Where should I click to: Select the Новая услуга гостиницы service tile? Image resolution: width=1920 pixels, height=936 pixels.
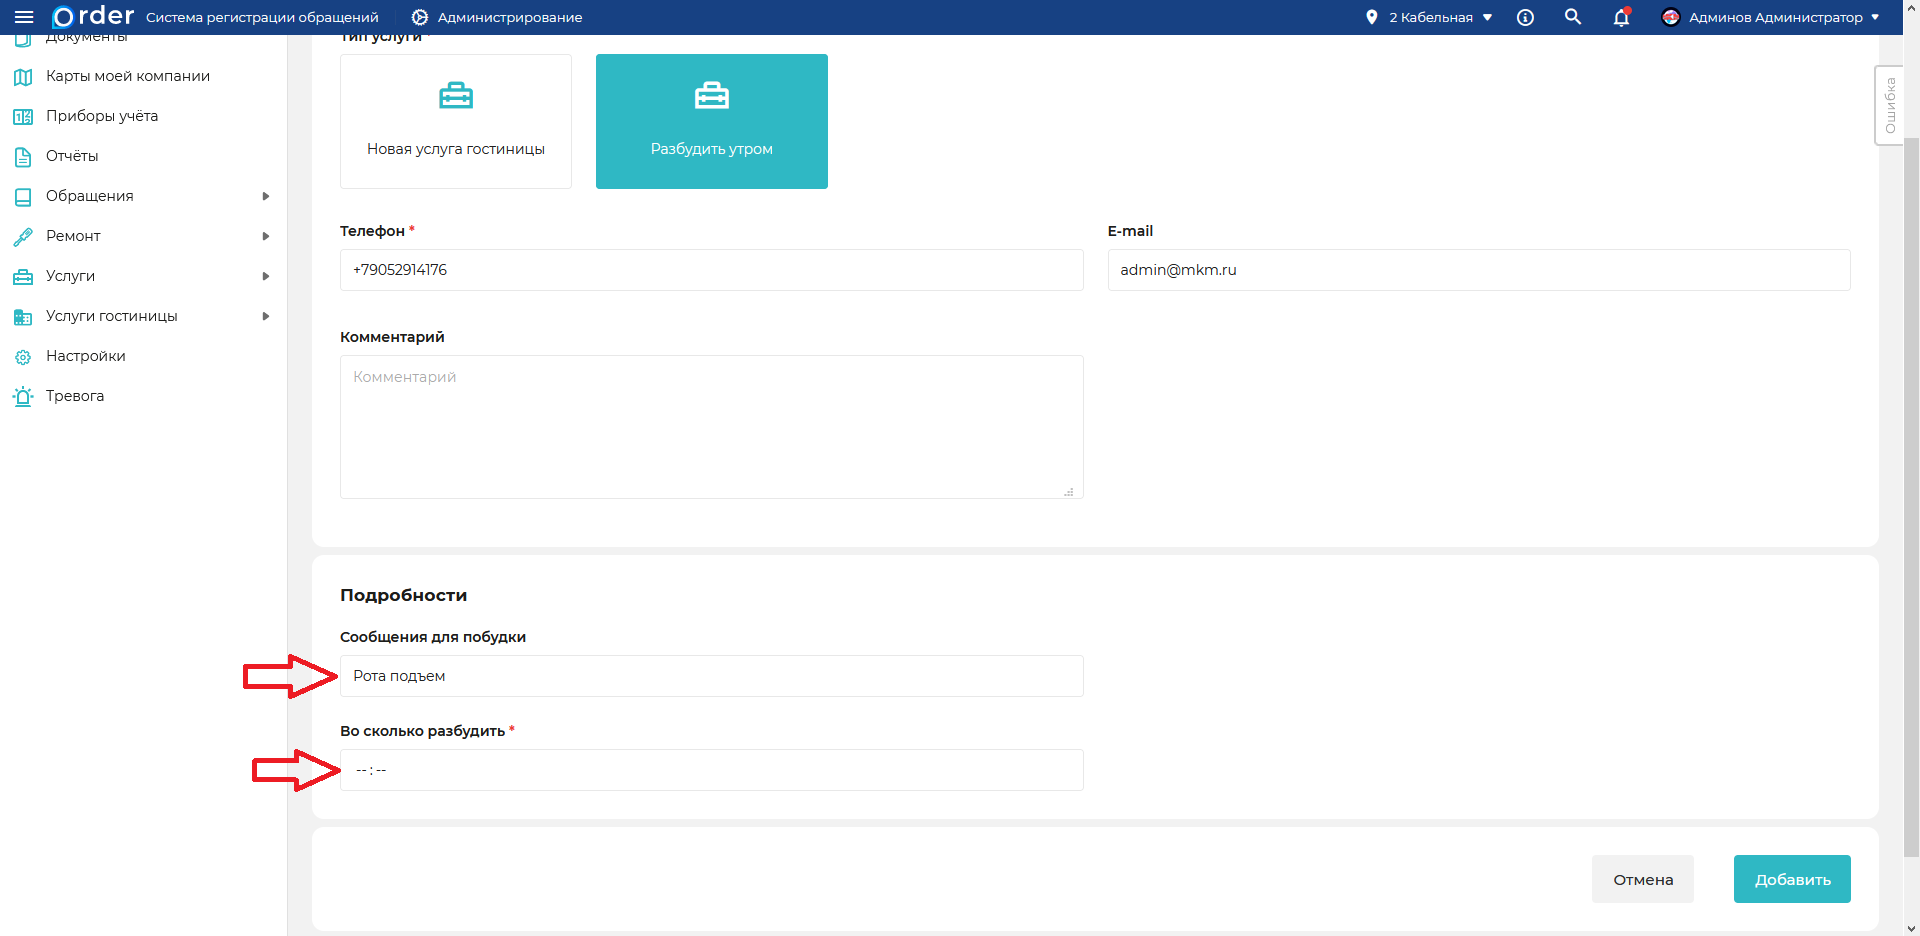click(x=456, y=121)
